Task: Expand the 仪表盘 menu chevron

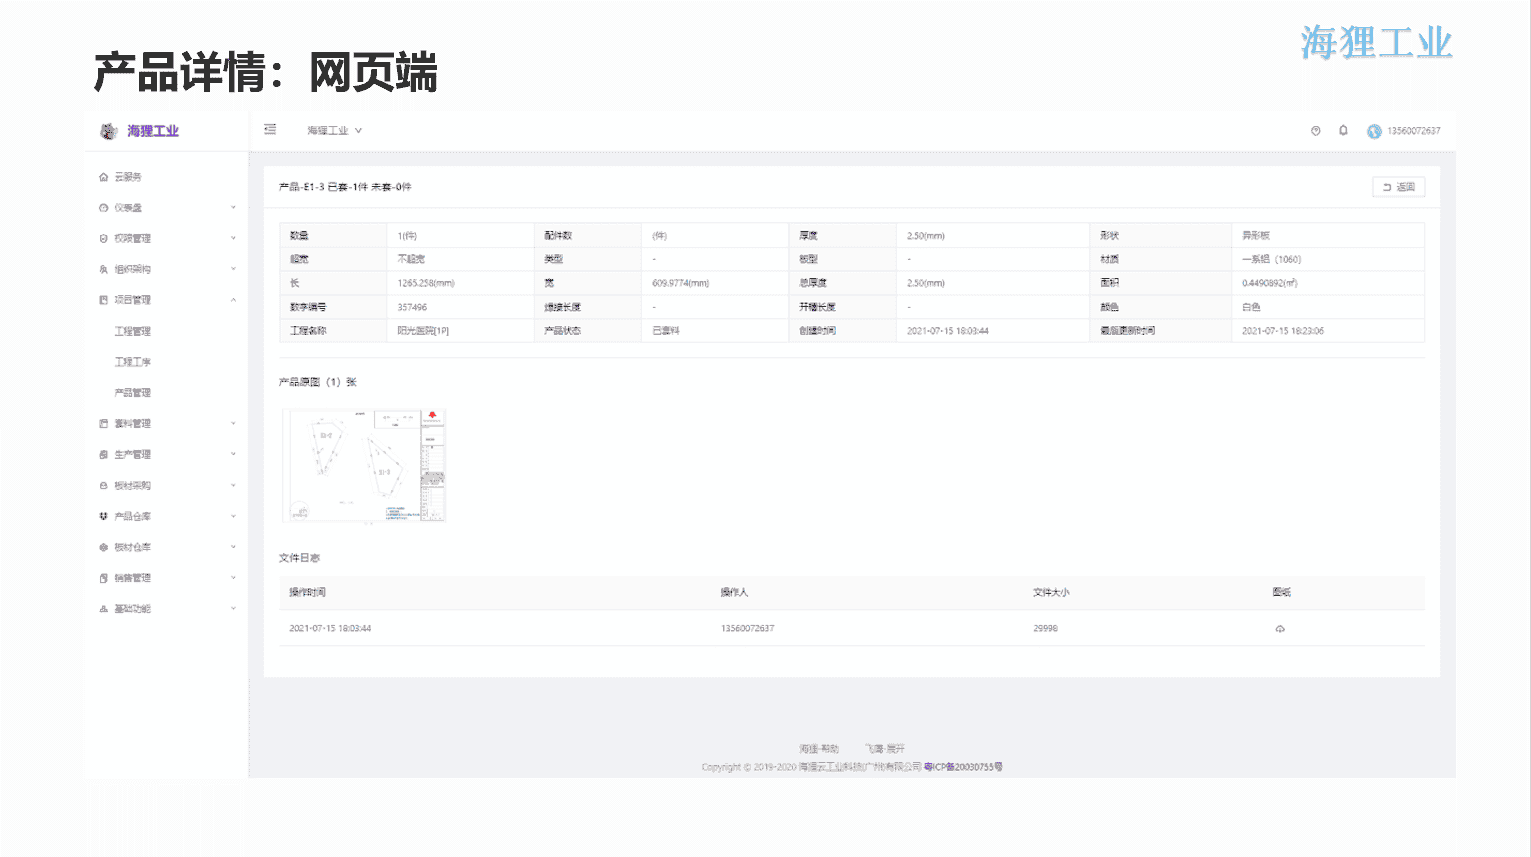Action: pos(233,208)
